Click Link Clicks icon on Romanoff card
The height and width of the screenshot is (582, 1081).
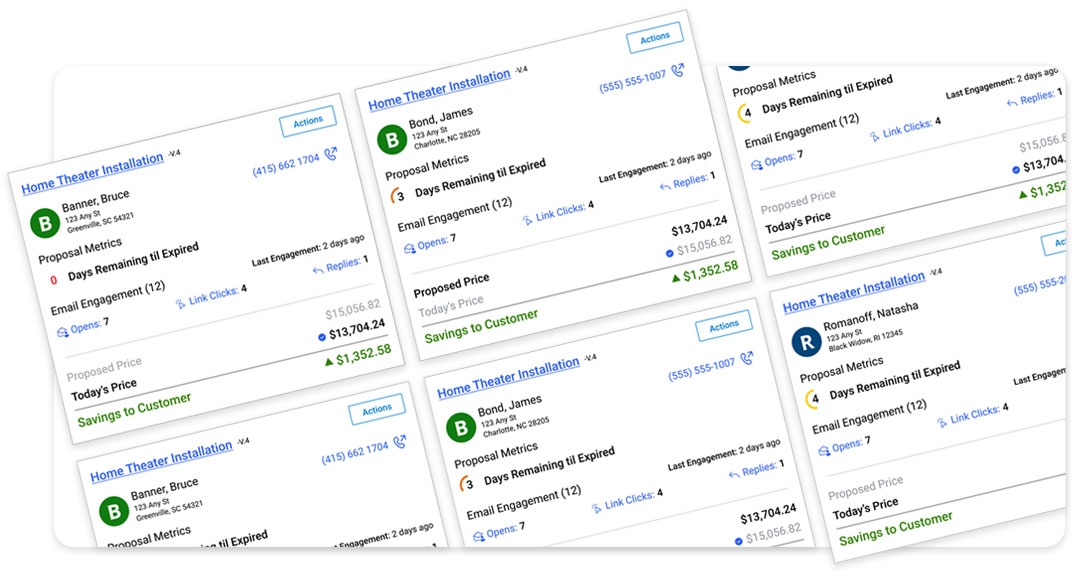click(943, 422)
